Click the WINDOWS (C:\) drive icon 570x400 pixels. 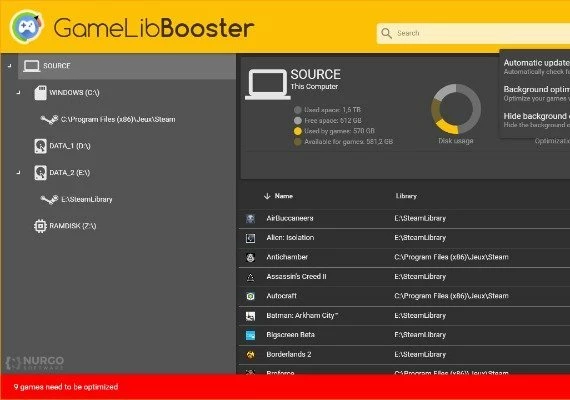click(40, 93)
